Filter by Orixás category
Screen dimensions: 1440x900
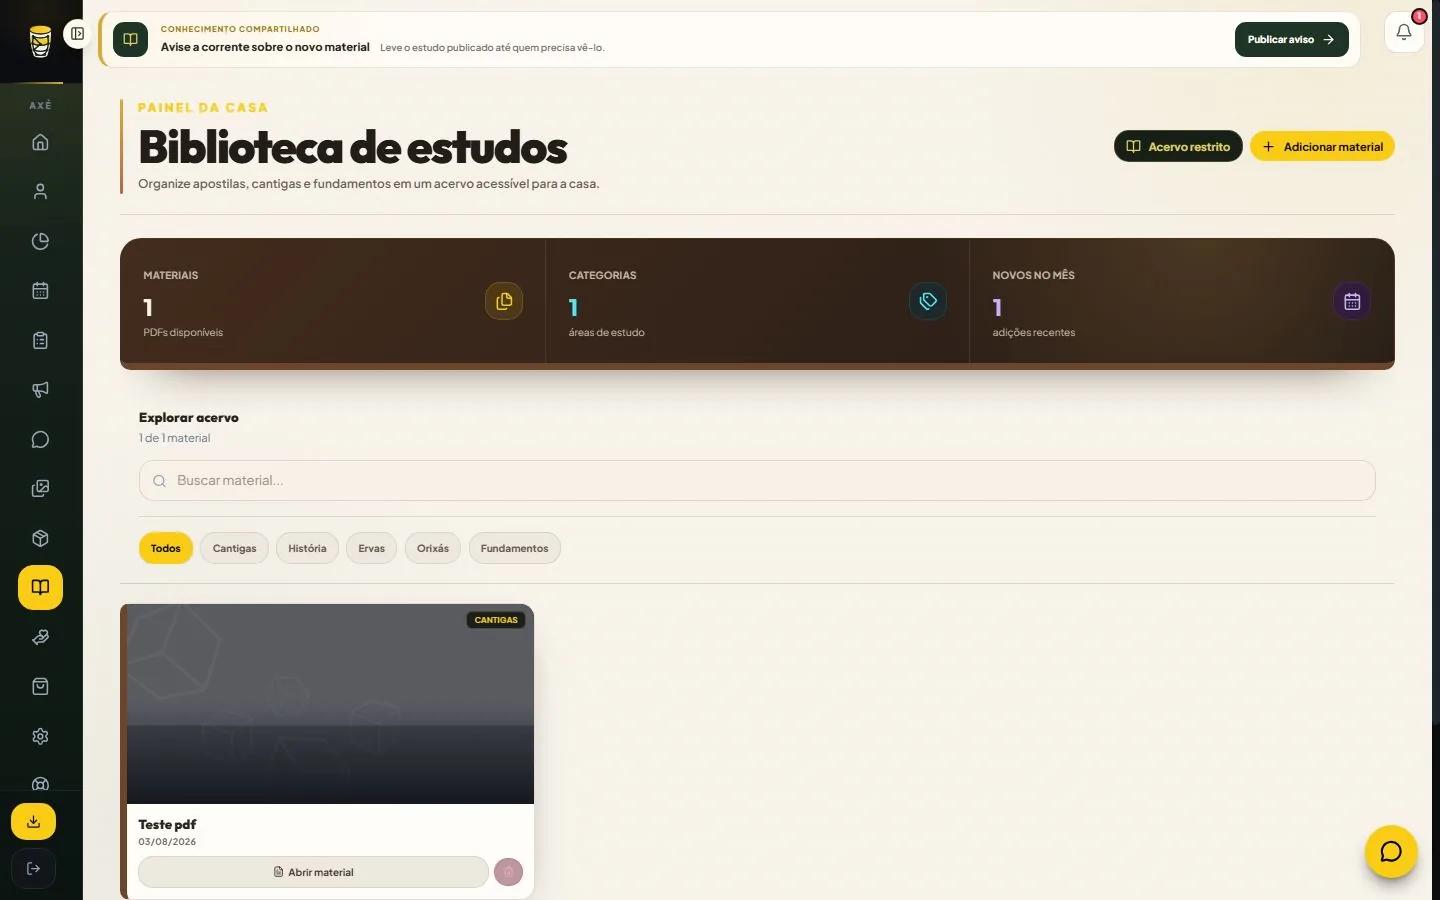(x=432, y=548)
